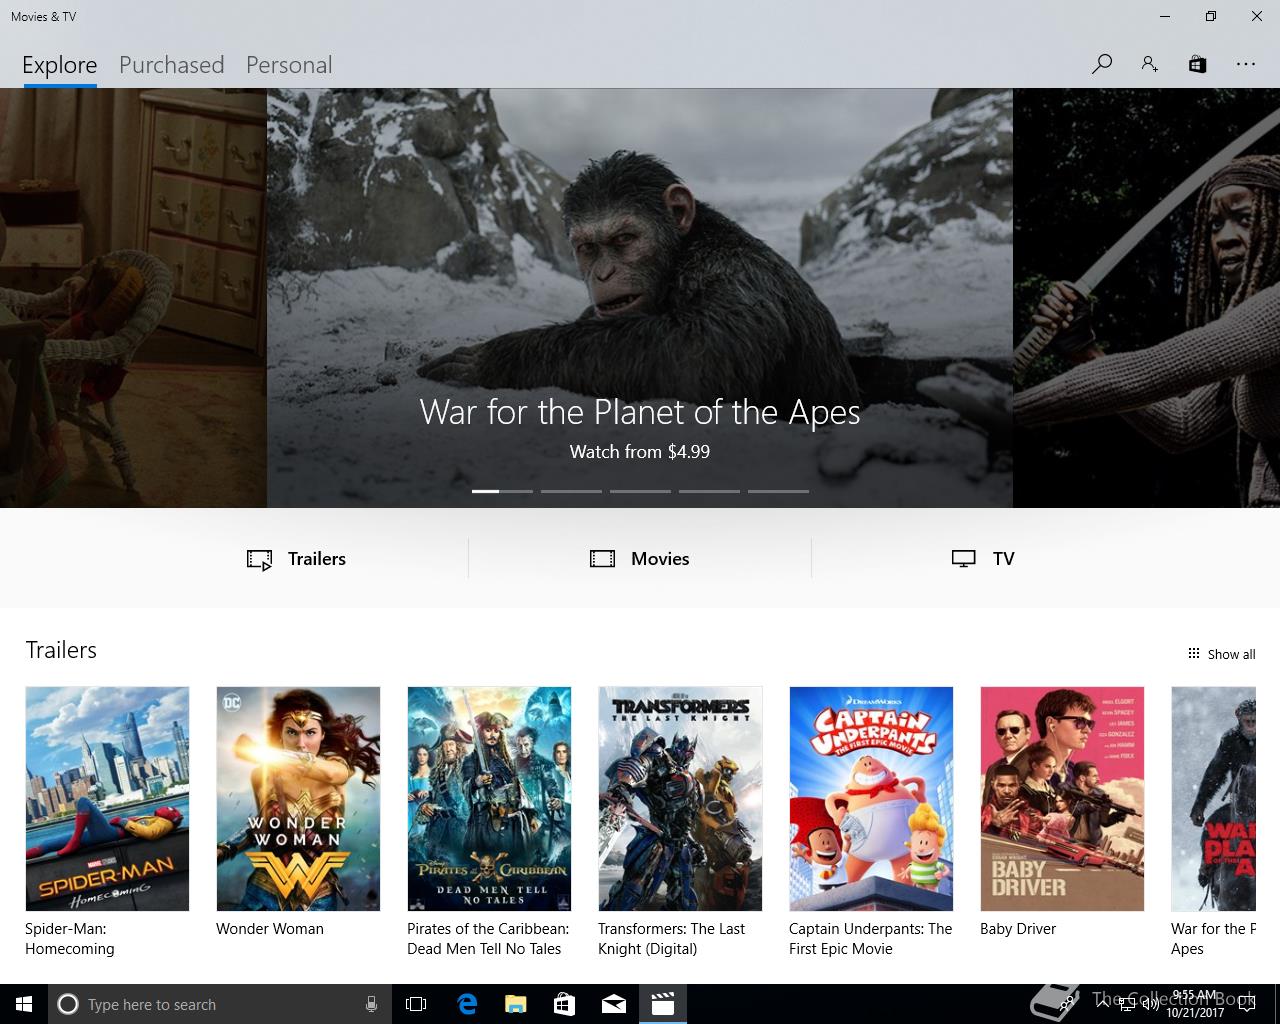
Task: Open the Store shopping bag icon
Action: coord(1197,64)
